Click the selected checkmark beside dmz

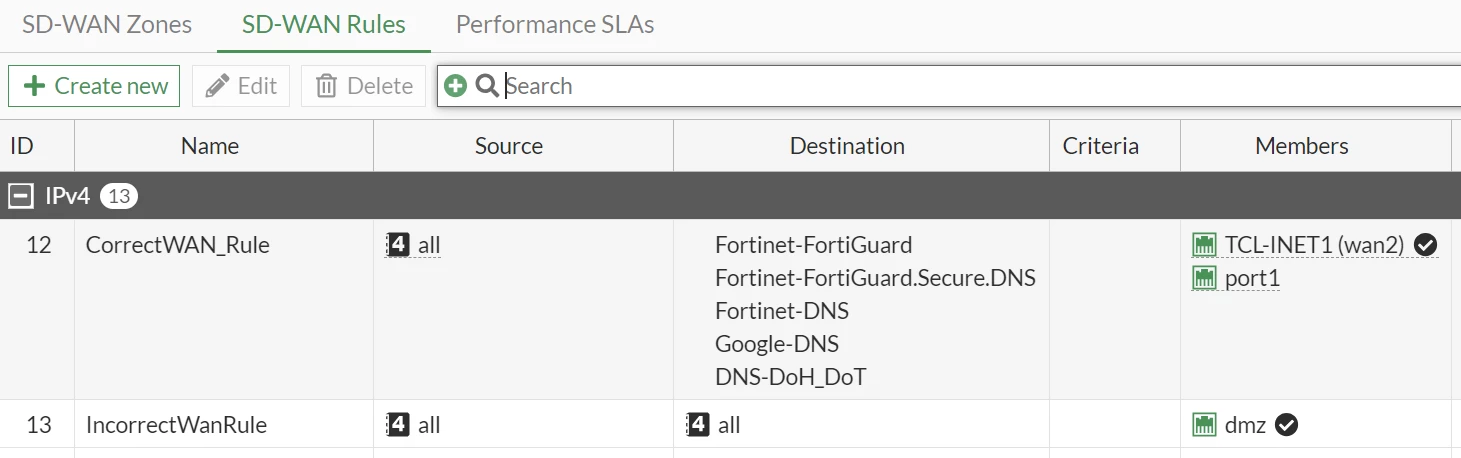point(1287,425)
